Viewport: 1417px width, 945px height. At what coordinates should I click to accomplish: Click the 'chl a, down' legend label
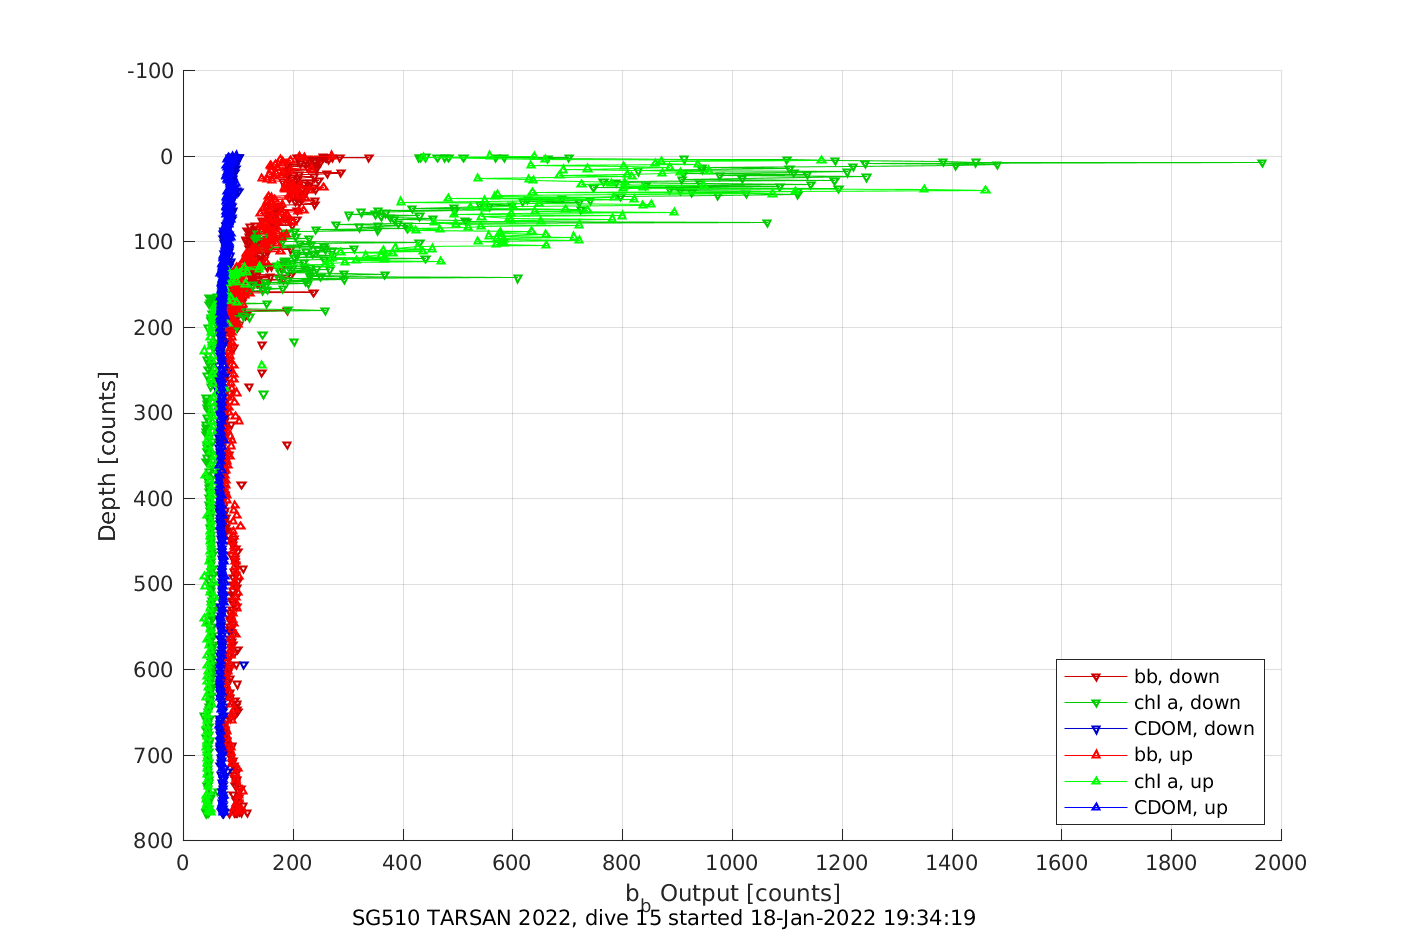pos(1186,703)
